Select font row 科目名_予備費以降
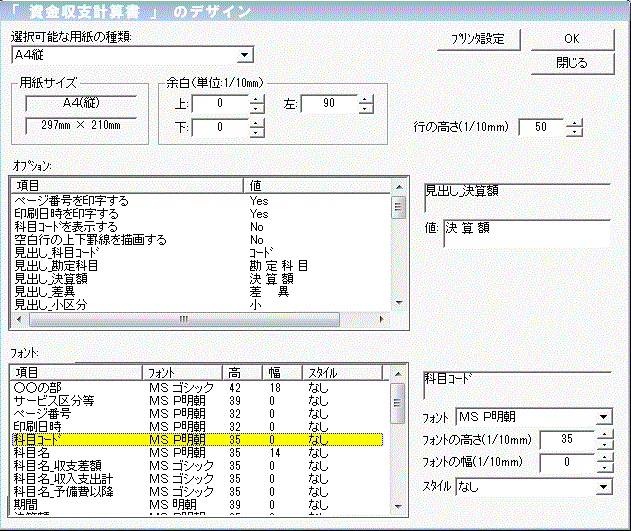Screen dimensions: 631x531 click(197, 491)
